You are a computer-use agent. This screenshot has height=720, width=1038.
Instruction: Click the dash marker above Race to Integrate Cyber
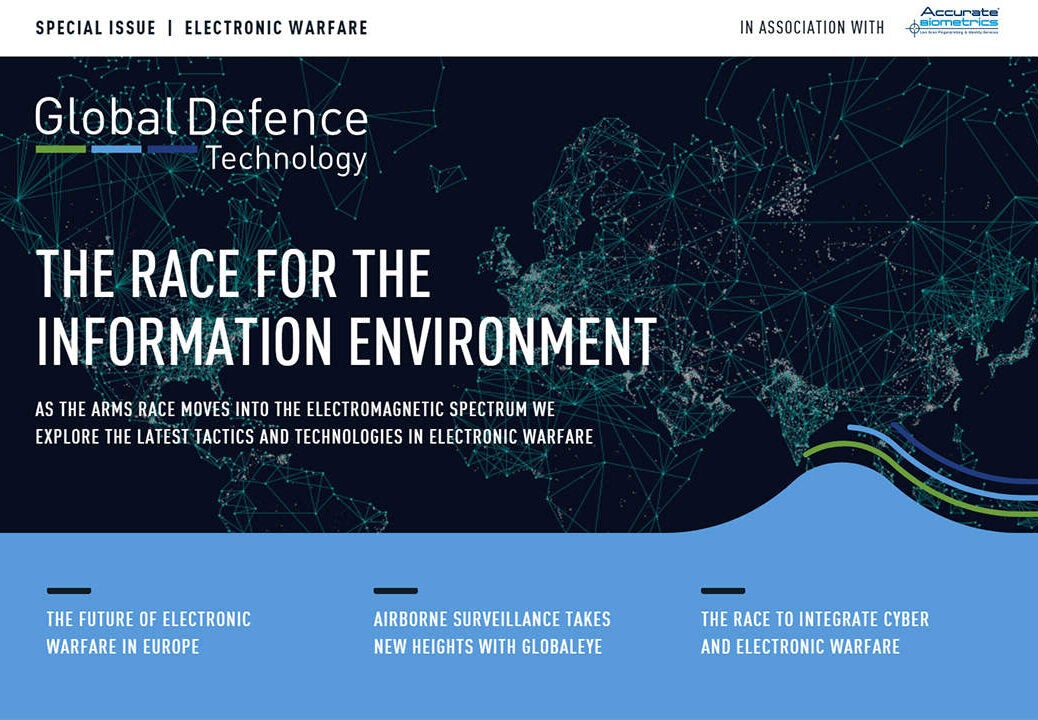pos(722,591)
